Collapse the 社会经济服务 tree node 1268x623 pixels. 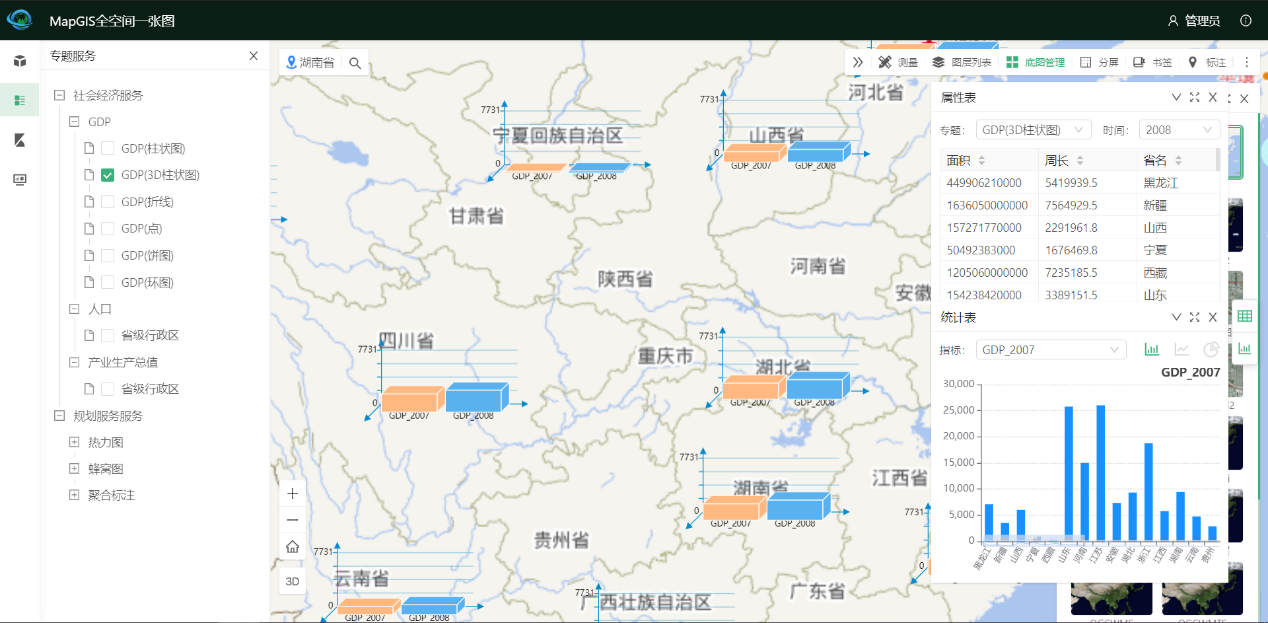[59, 95]
